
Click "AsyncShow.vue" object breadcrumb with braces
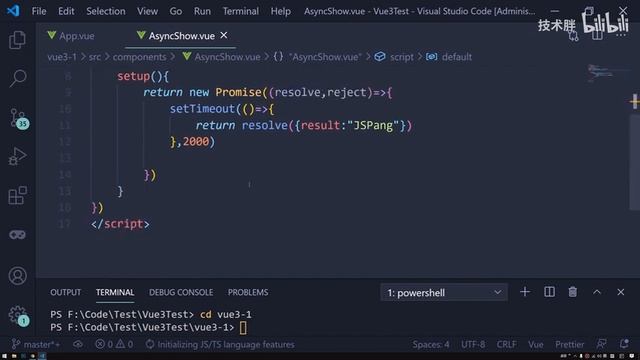click(318, 57)
